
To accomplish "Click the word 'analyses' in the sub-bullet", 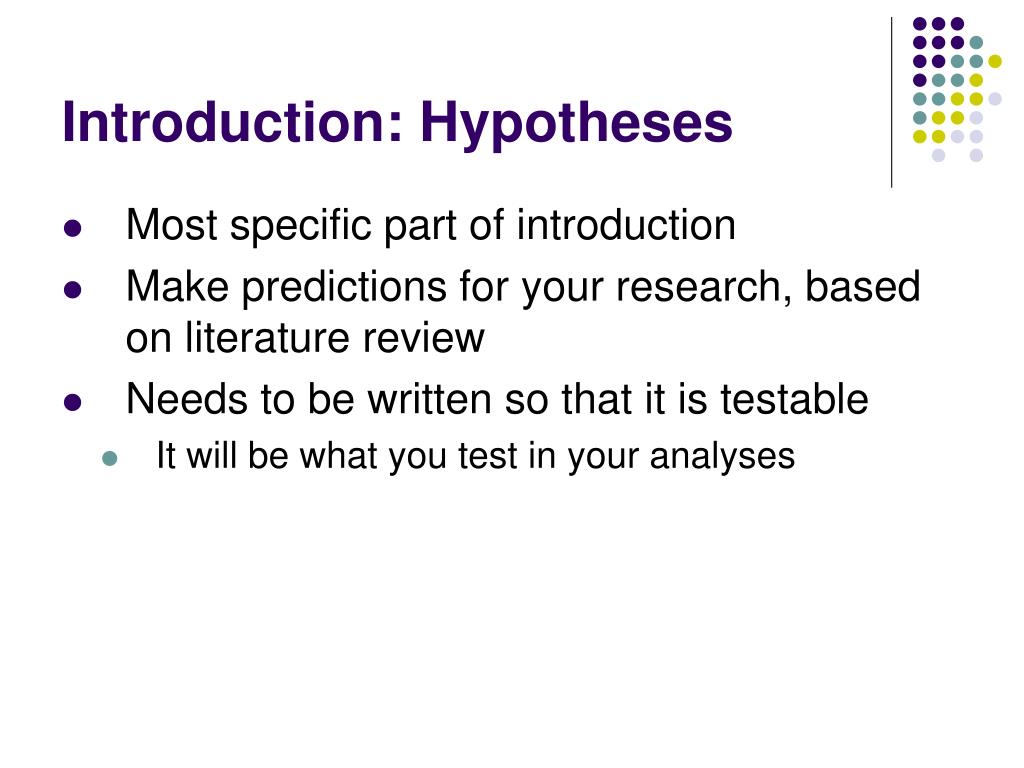I will click(722, 457).
